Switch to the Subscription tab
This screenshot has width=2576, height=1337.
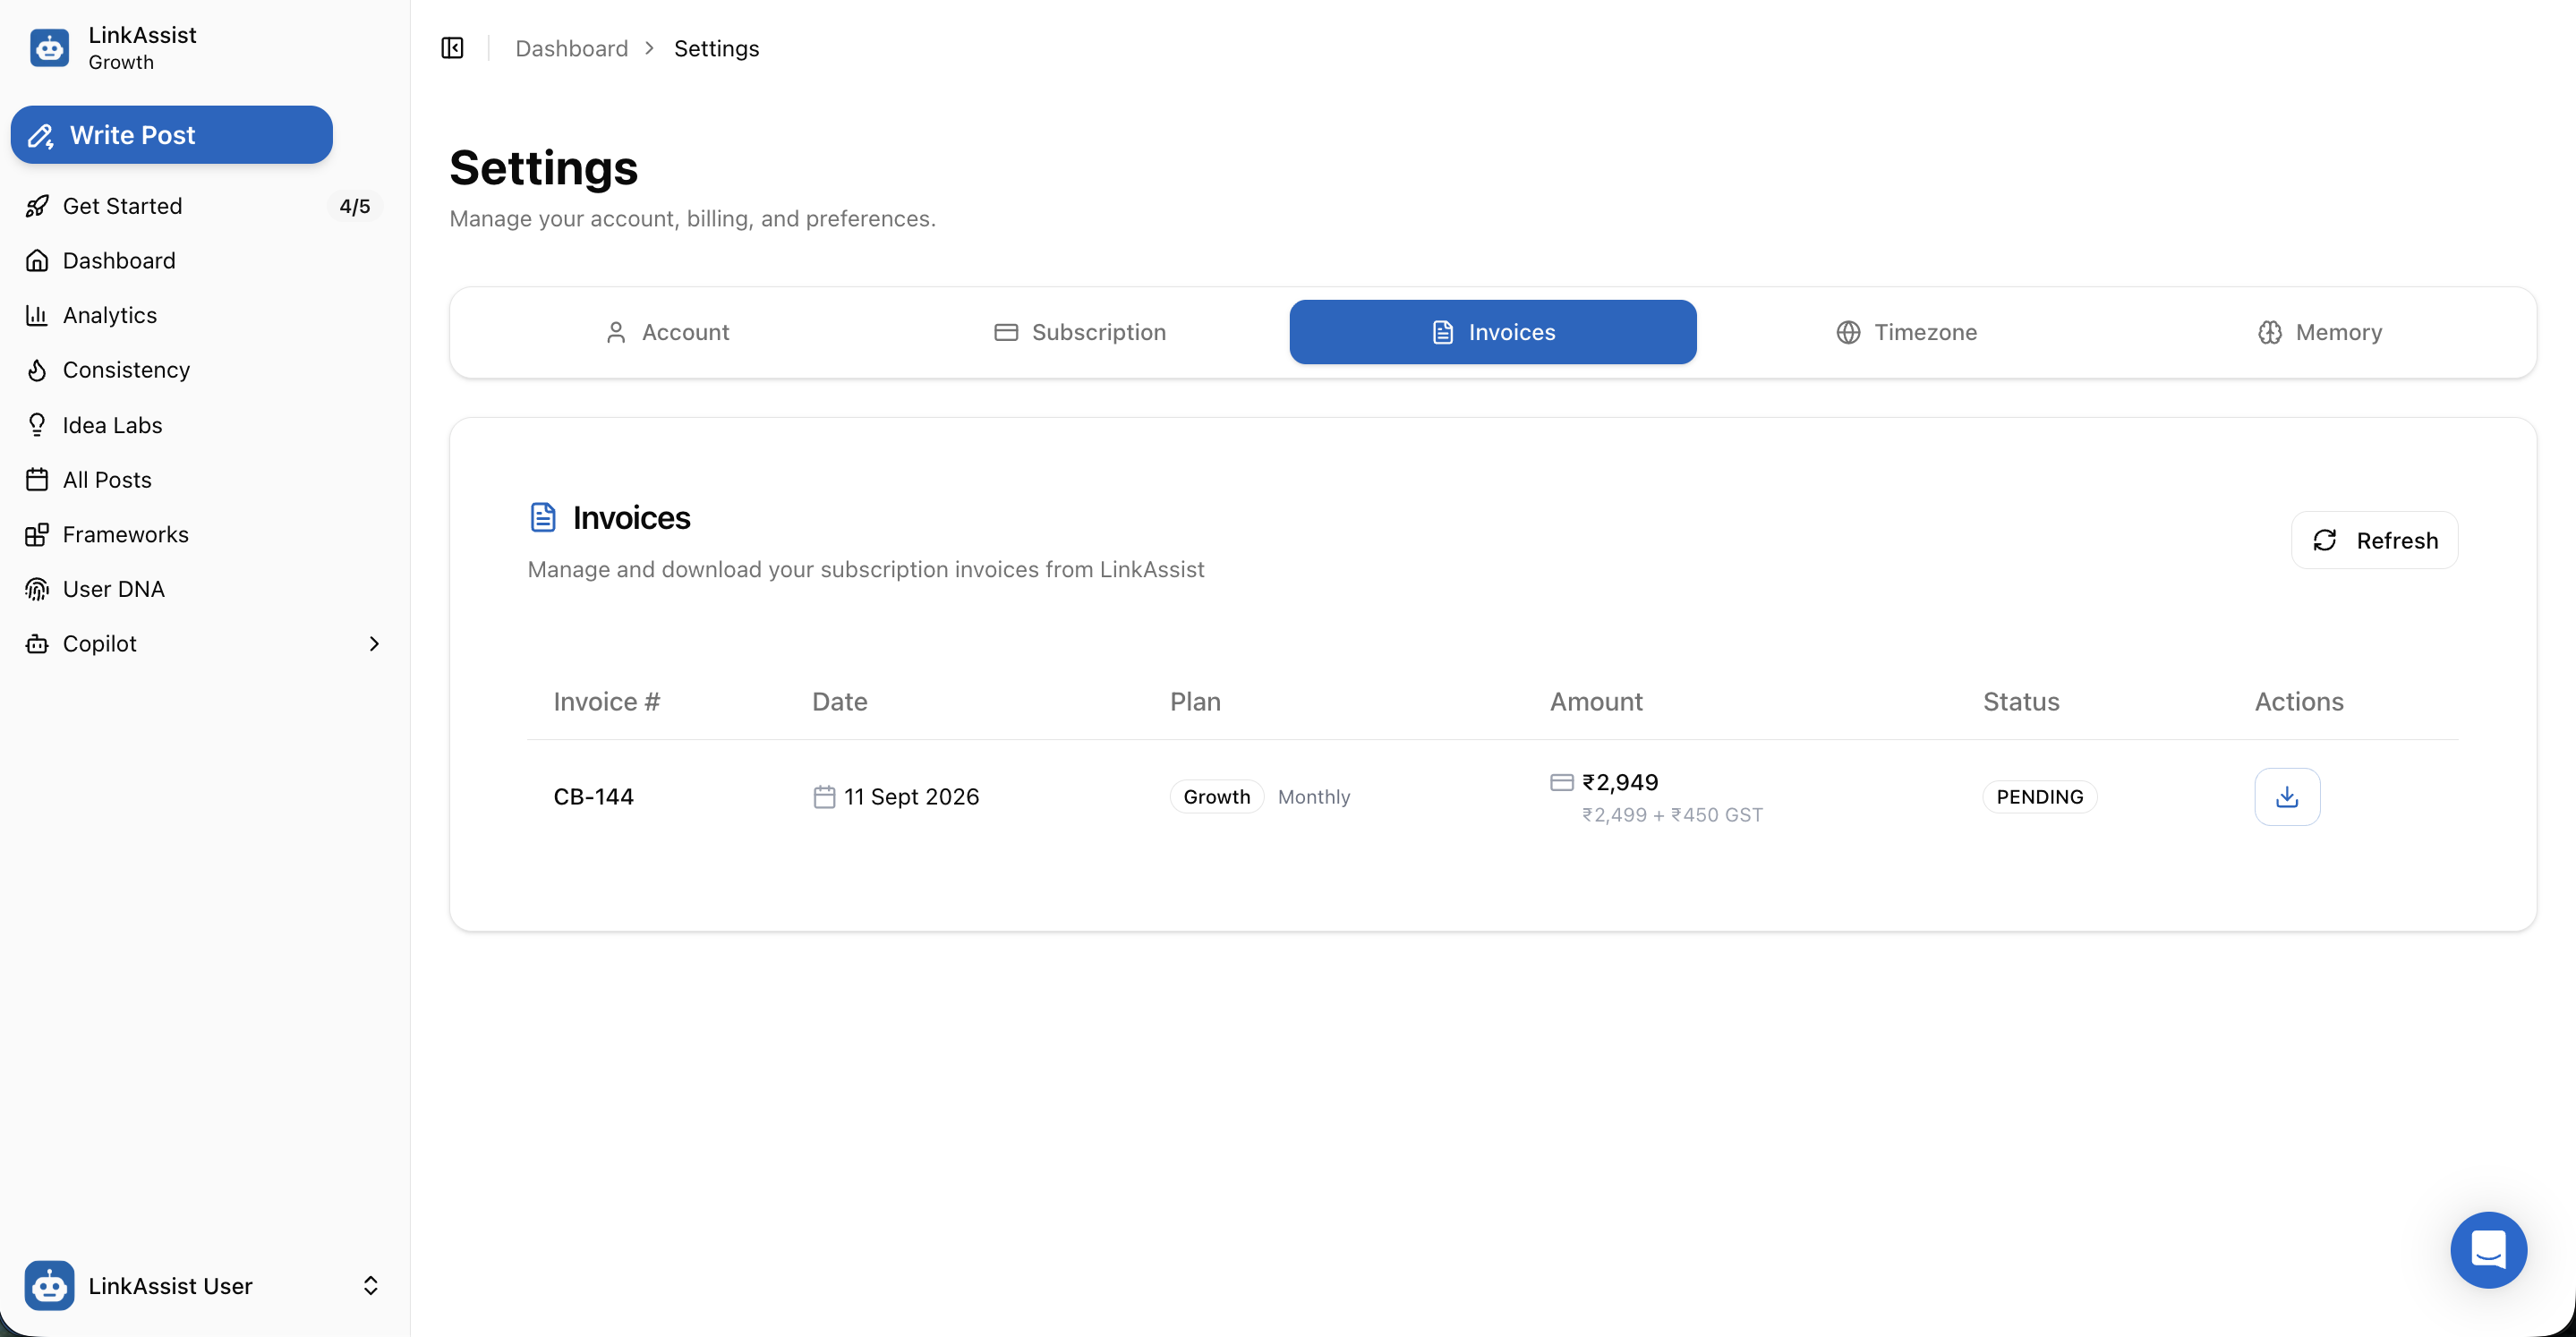click(x=1080, y=332)
